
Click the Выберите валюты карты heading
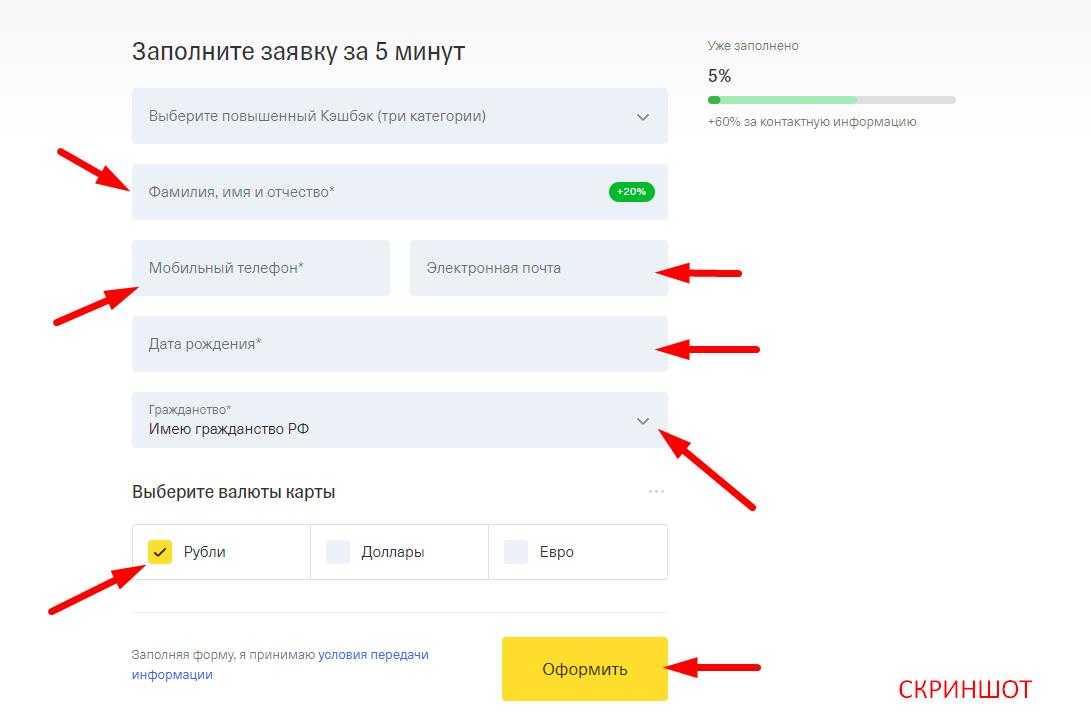click(x=233, y=492)
